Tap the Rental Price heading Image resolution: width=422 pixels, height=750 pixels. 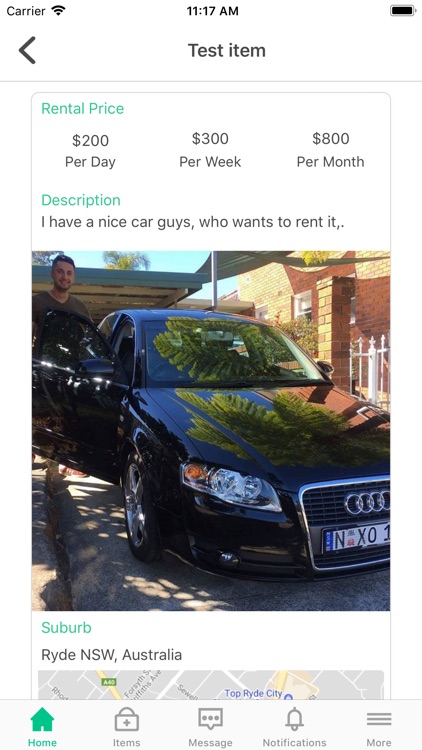point(83,109)
